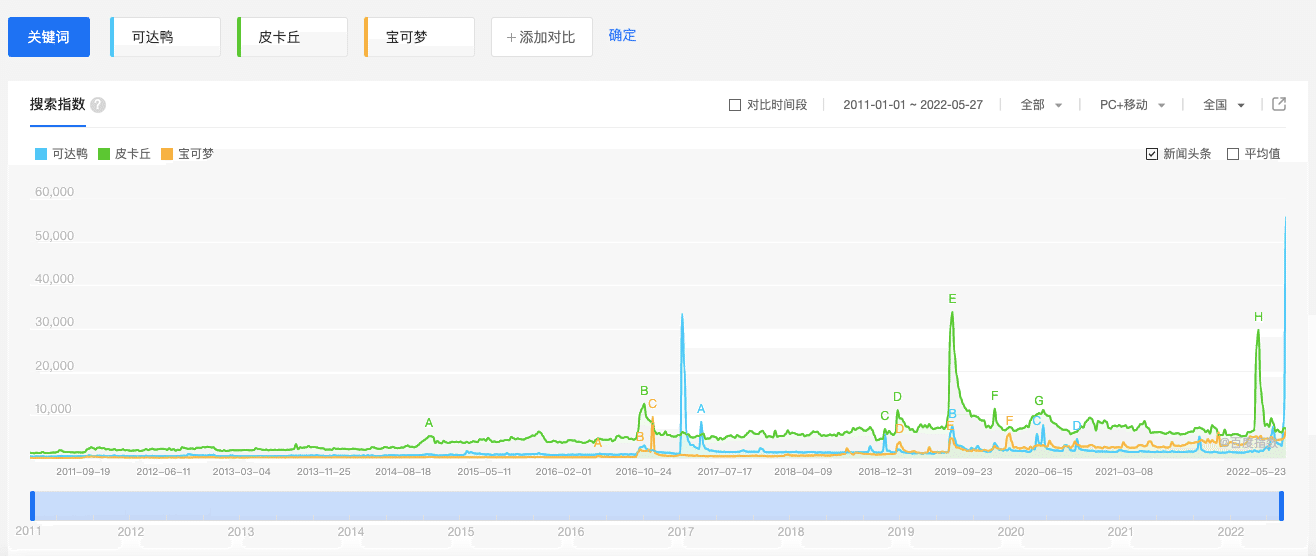Click green news marker E at highest 皮卡丘 peak

tap(952, 299)
